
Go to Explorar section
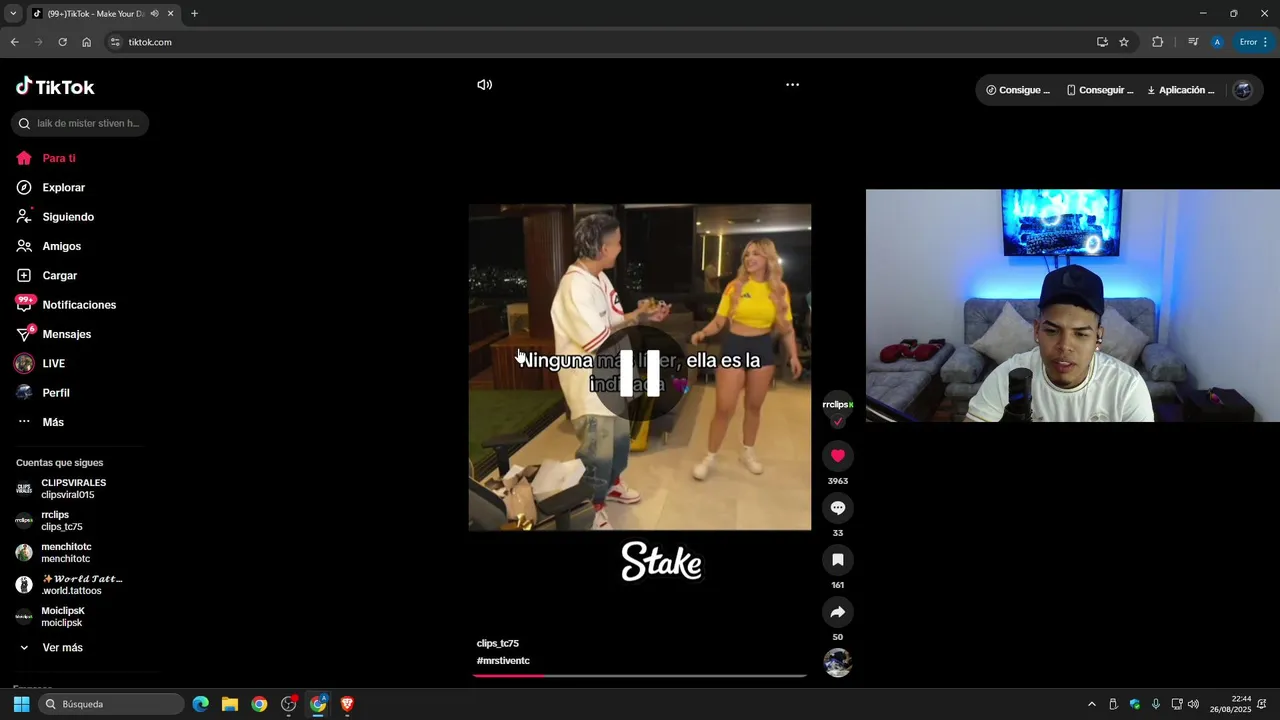tap(51, 187)
